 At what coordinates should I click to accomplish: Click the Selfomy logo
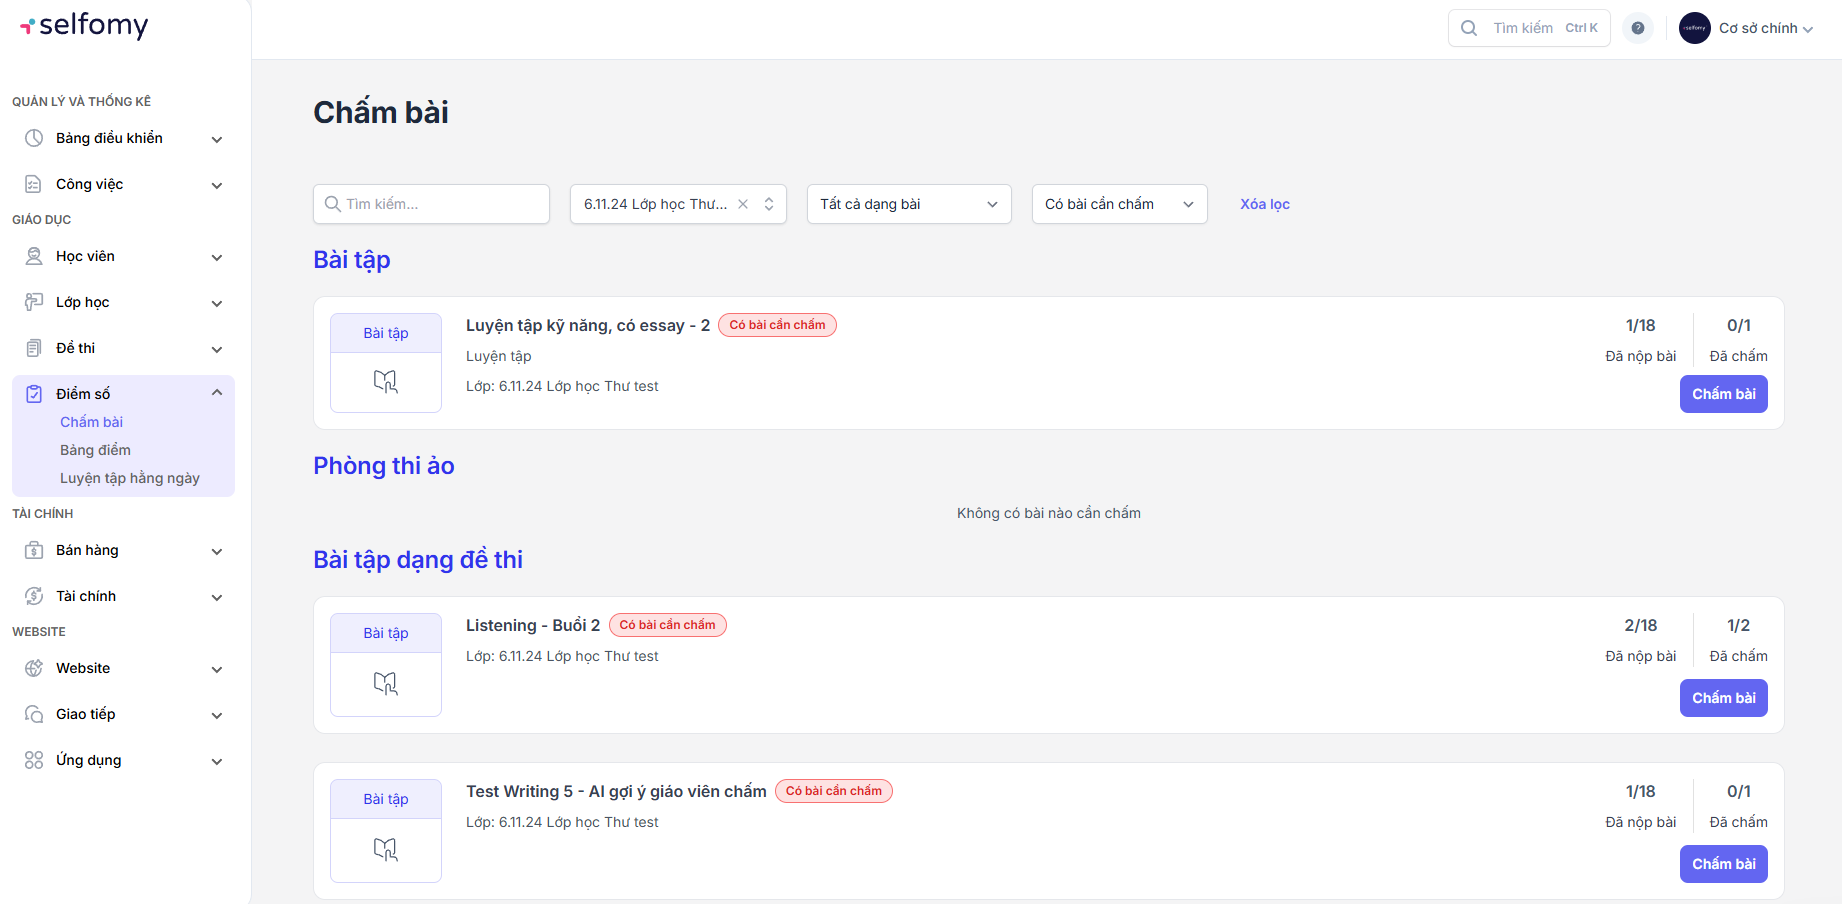click(x=84, y=26)
